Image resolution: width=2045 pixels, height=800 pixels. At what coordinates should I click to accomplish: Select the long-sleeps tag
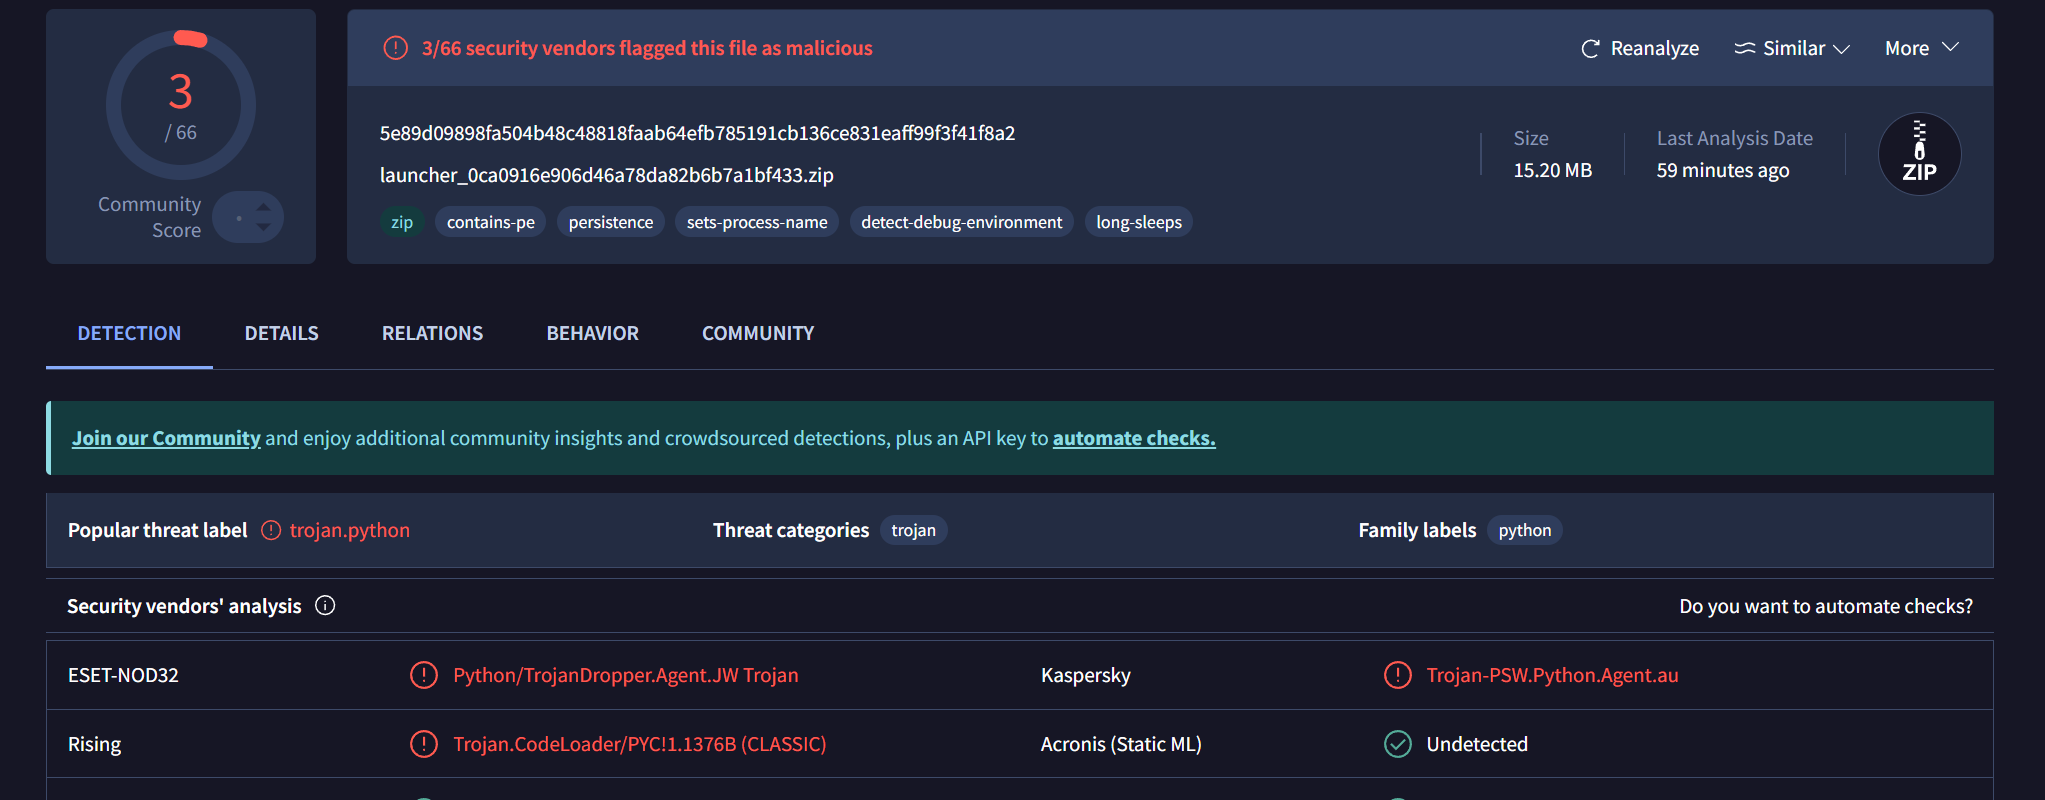coord(1139,222)
